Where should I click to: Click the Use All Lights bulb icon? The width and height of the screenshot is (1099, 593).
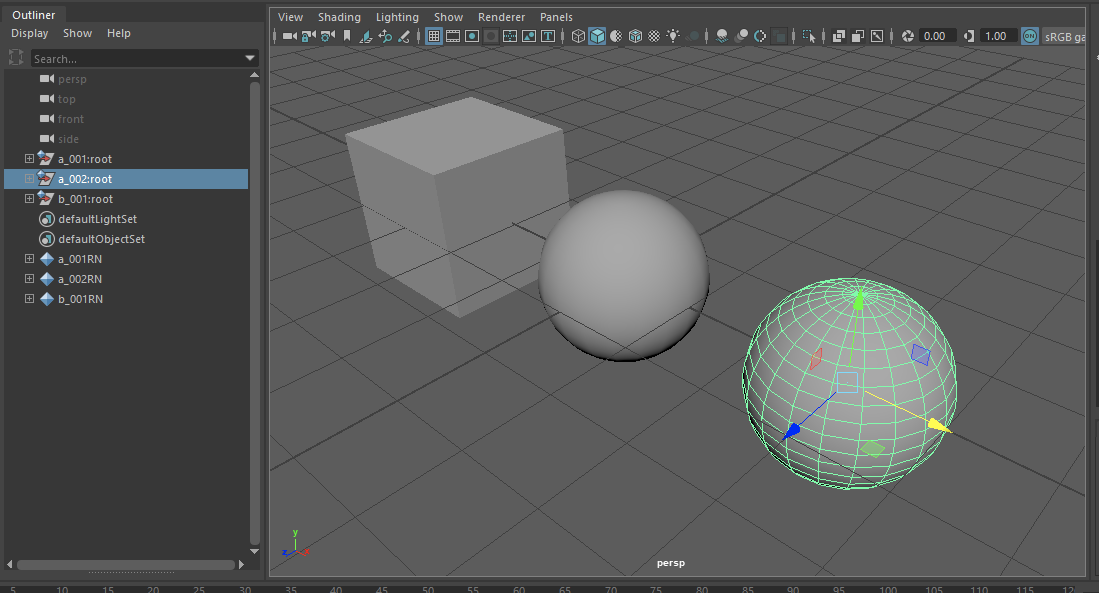(x=673, y=36)
